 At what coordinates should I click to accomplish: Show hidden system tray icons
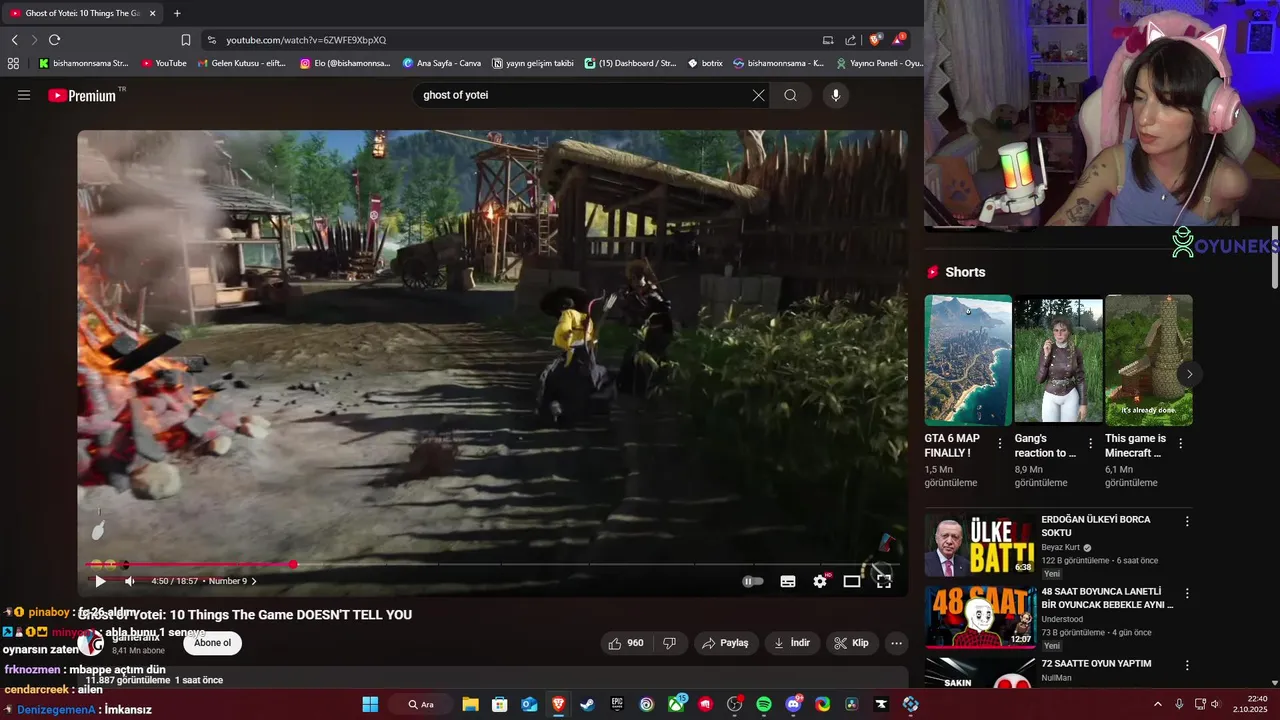(1158, 705)
